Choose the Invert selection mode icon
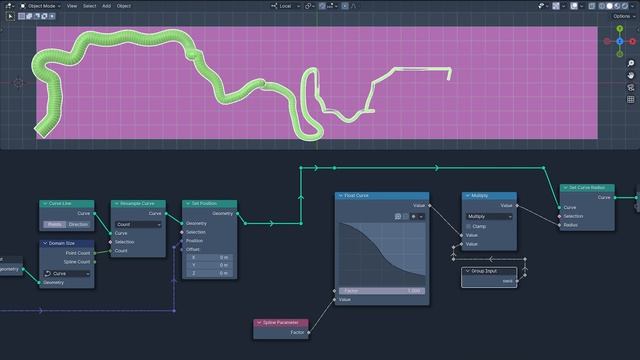This screenshot has height=360, width=640. point(44,16)
